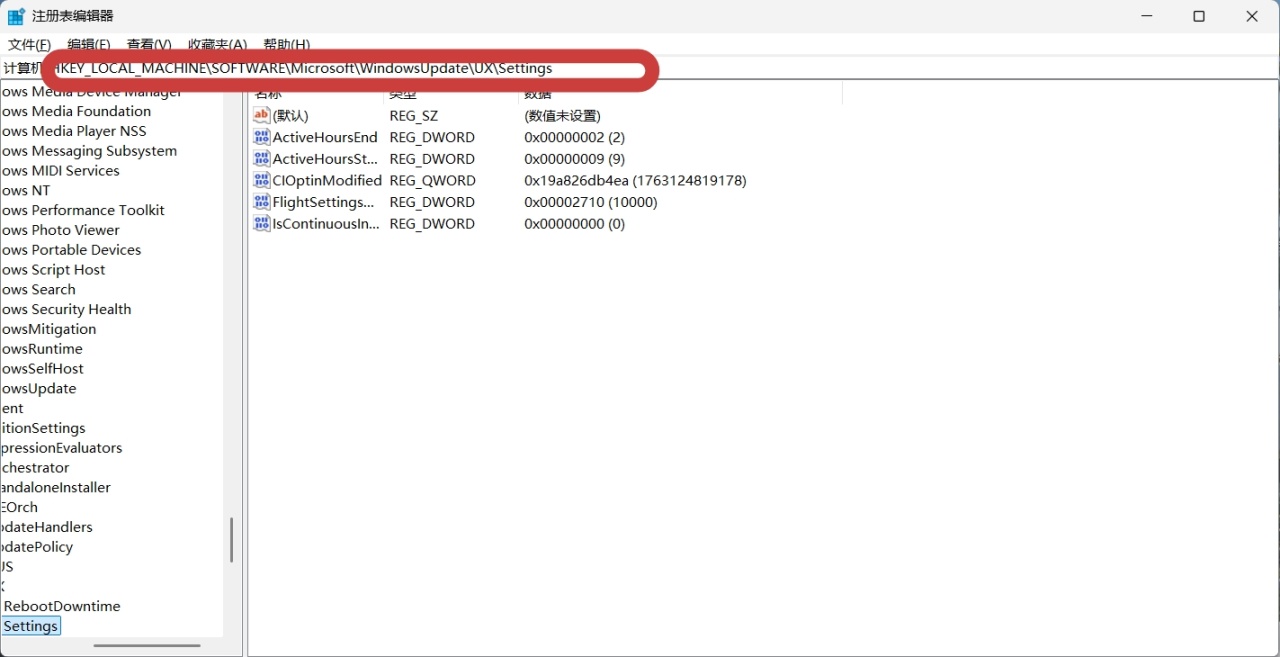Open the 帮助(H) menu
The image size is (1280, 657).
click(286, 45)
